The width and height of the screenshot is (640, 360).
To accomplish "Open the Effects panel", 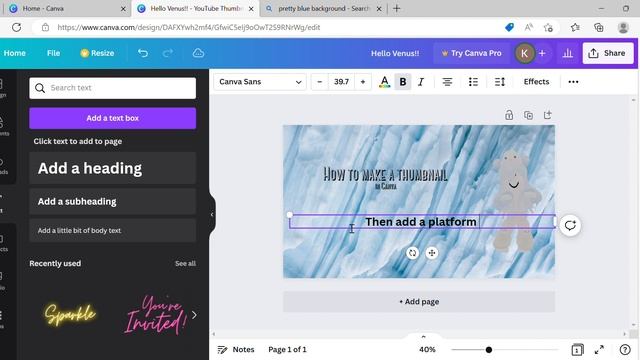I will pos(536,82).
